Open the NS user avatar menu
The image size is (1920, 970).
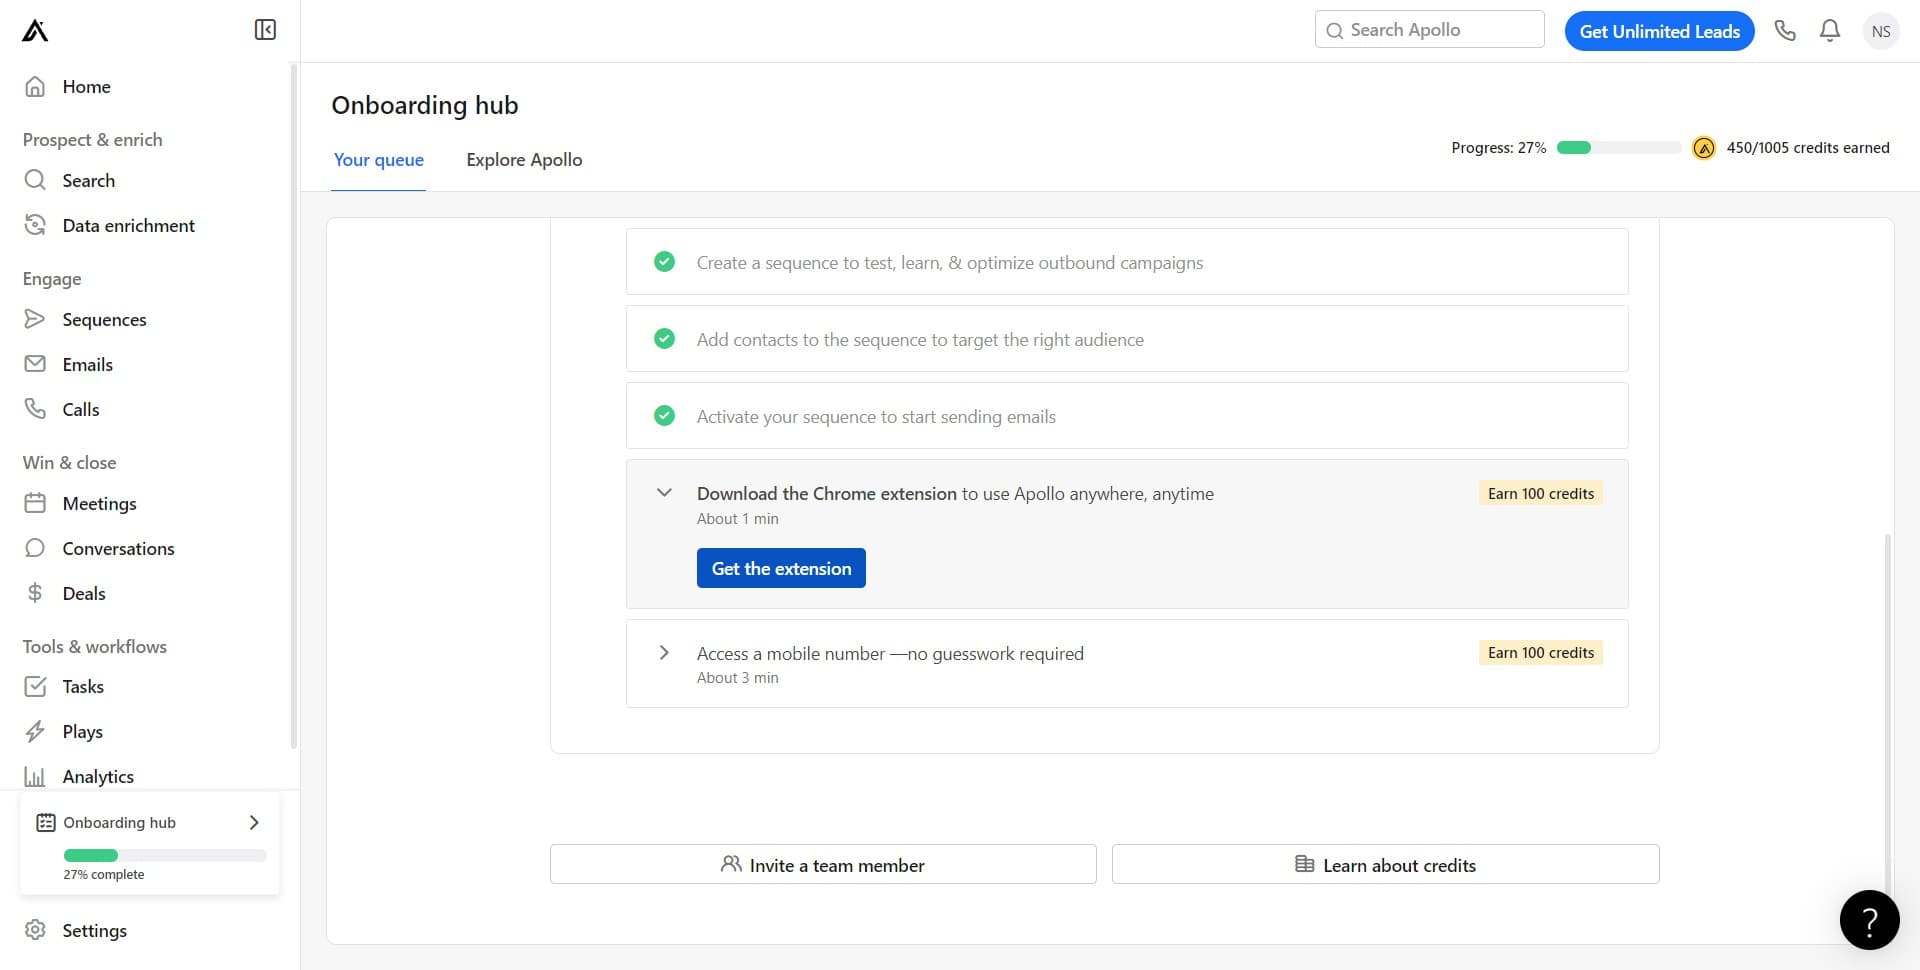pyautogui.click(x=1880, y=31)
